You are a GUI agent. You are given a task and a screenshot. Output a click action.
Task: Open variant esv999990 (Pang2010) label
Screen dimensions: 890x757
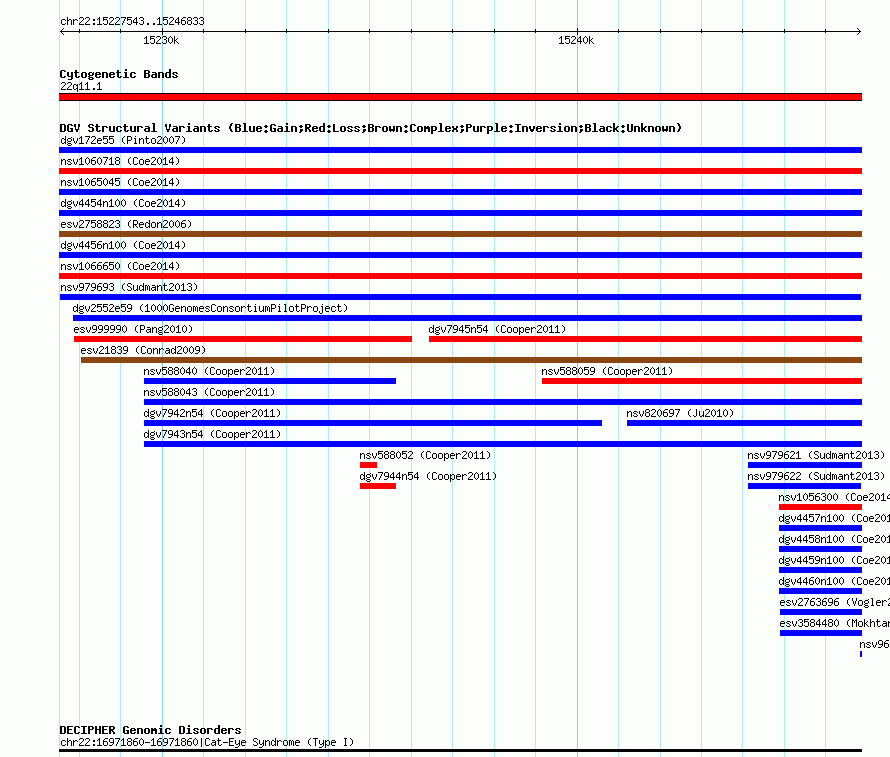click(133, 329)
